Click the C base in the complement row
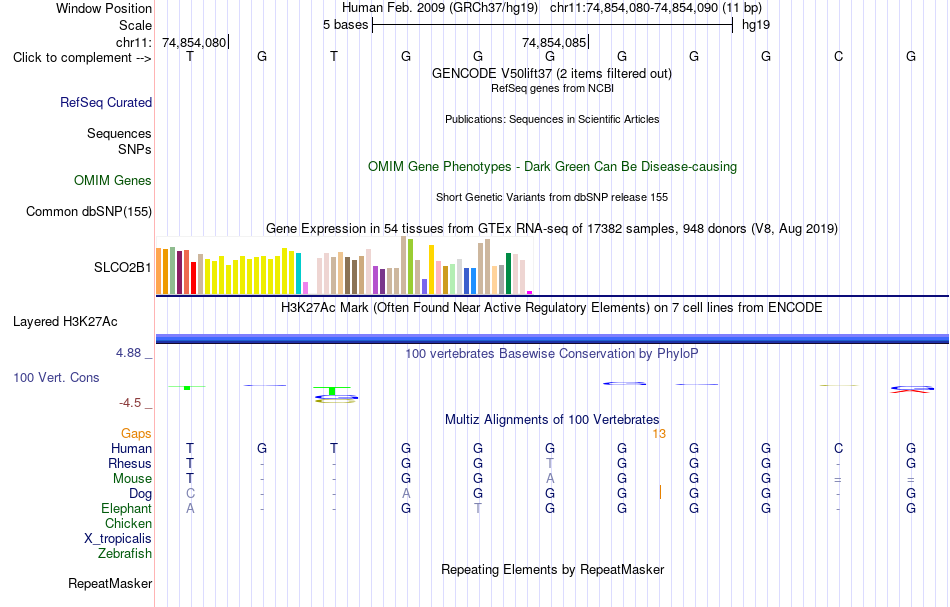950x607 pixels. click(839, 56)
